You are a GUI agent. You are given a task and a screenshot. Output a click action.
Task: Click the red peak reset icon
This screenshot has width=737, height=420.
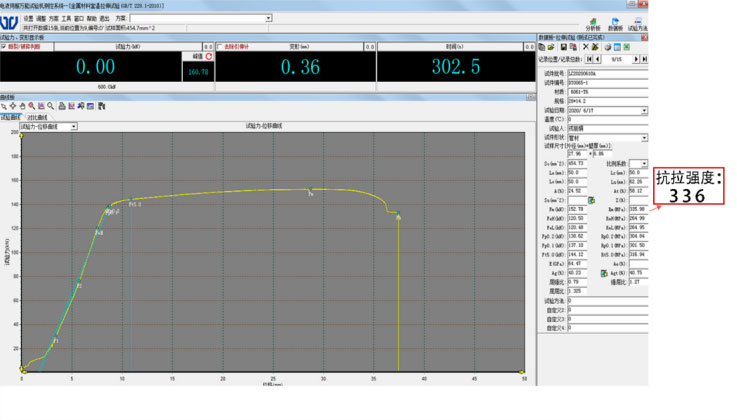[x=210, y=58]
